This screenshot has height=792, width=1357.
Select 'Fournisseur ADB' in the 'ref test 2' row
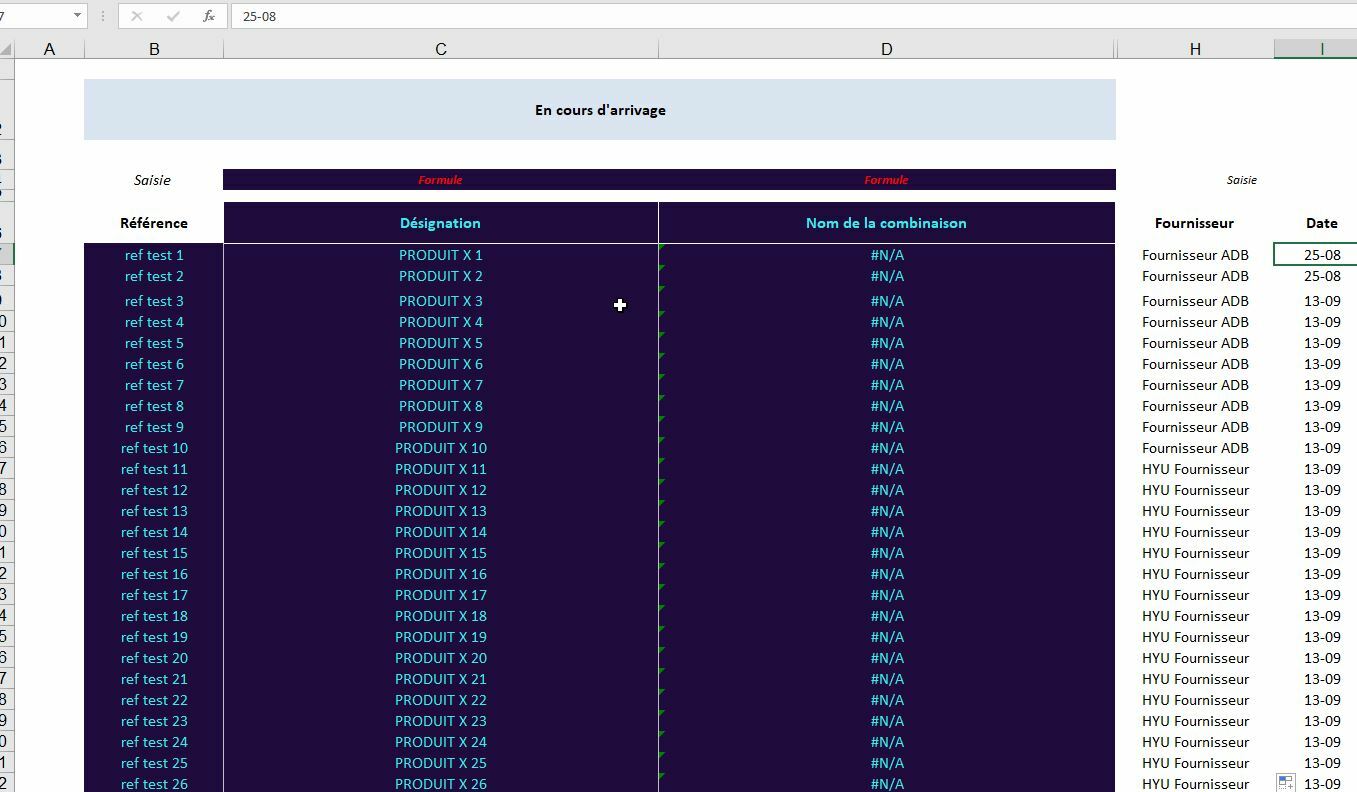1195,276
